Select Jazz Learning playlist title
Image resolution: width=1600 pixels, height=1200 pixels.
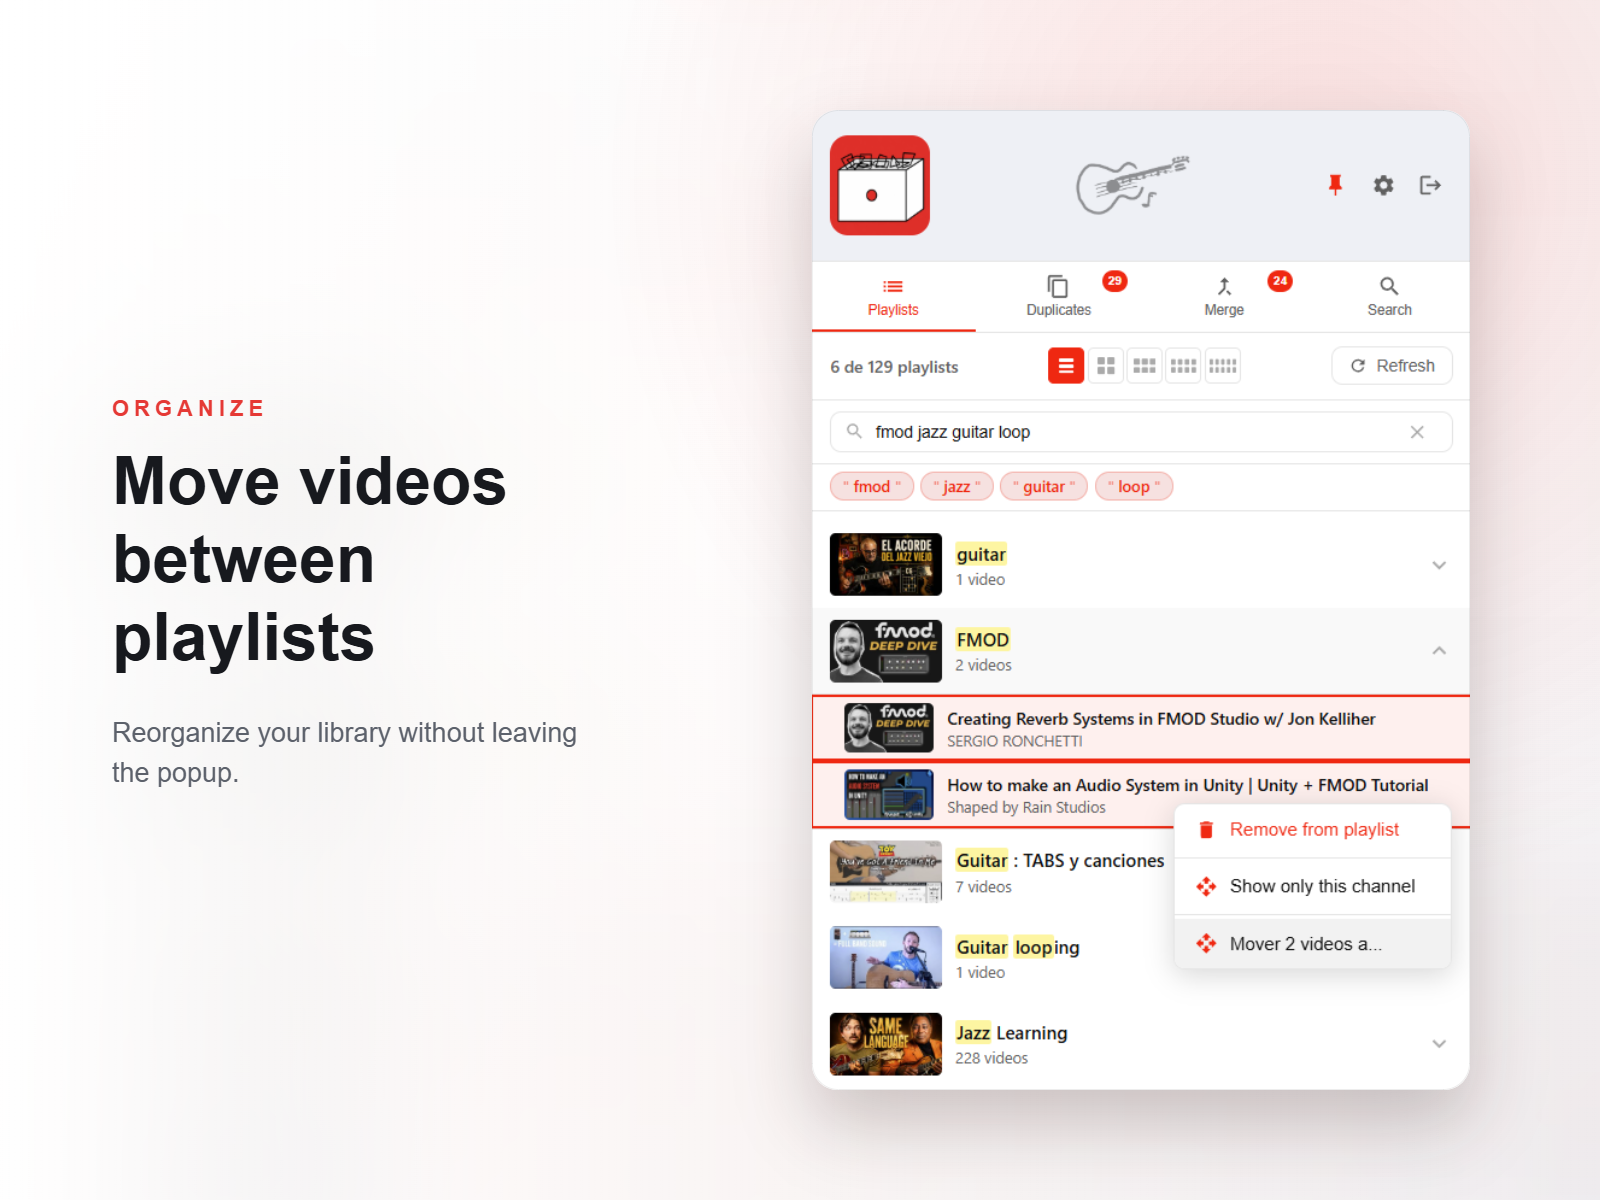pyautogui.click(x=1011, y=1033)
